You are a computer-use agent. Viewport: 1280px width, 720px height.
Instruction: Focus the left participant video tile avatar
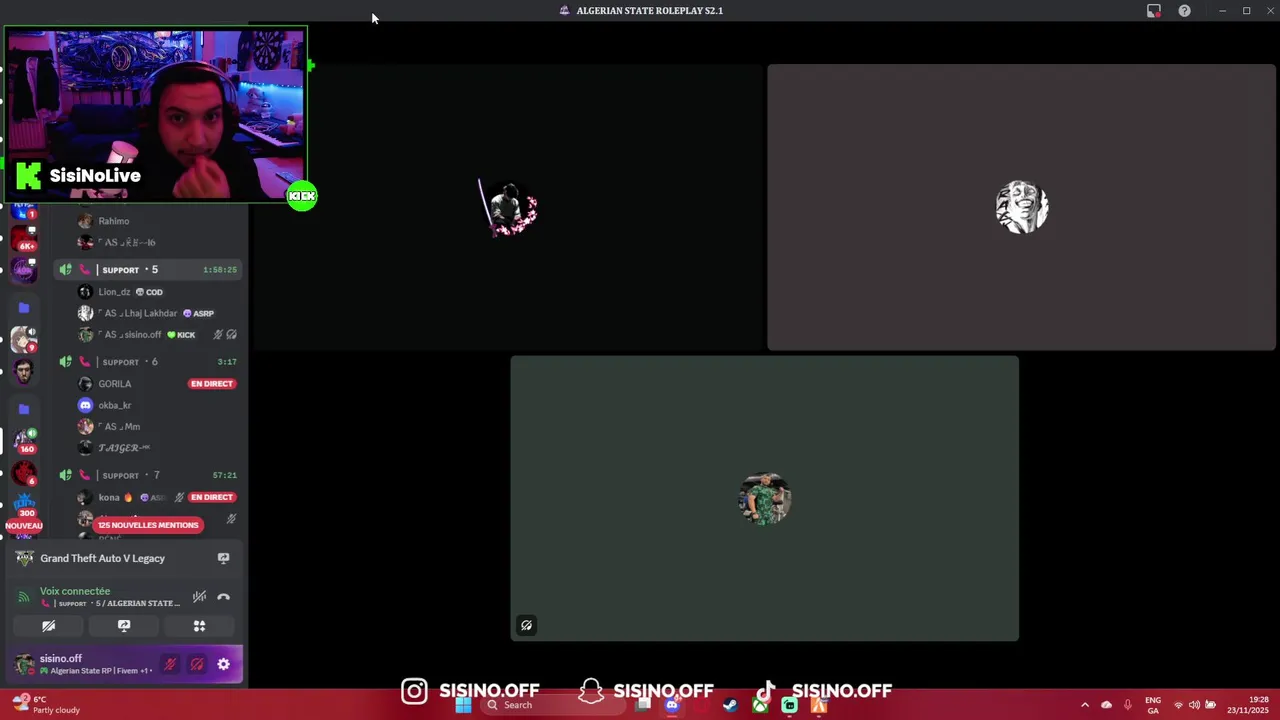tap(509, 208)
